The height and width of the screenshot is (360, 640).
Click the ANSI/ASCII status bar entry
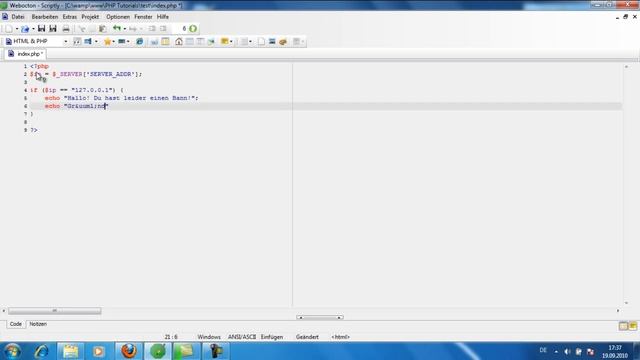[x=242, y=337]
